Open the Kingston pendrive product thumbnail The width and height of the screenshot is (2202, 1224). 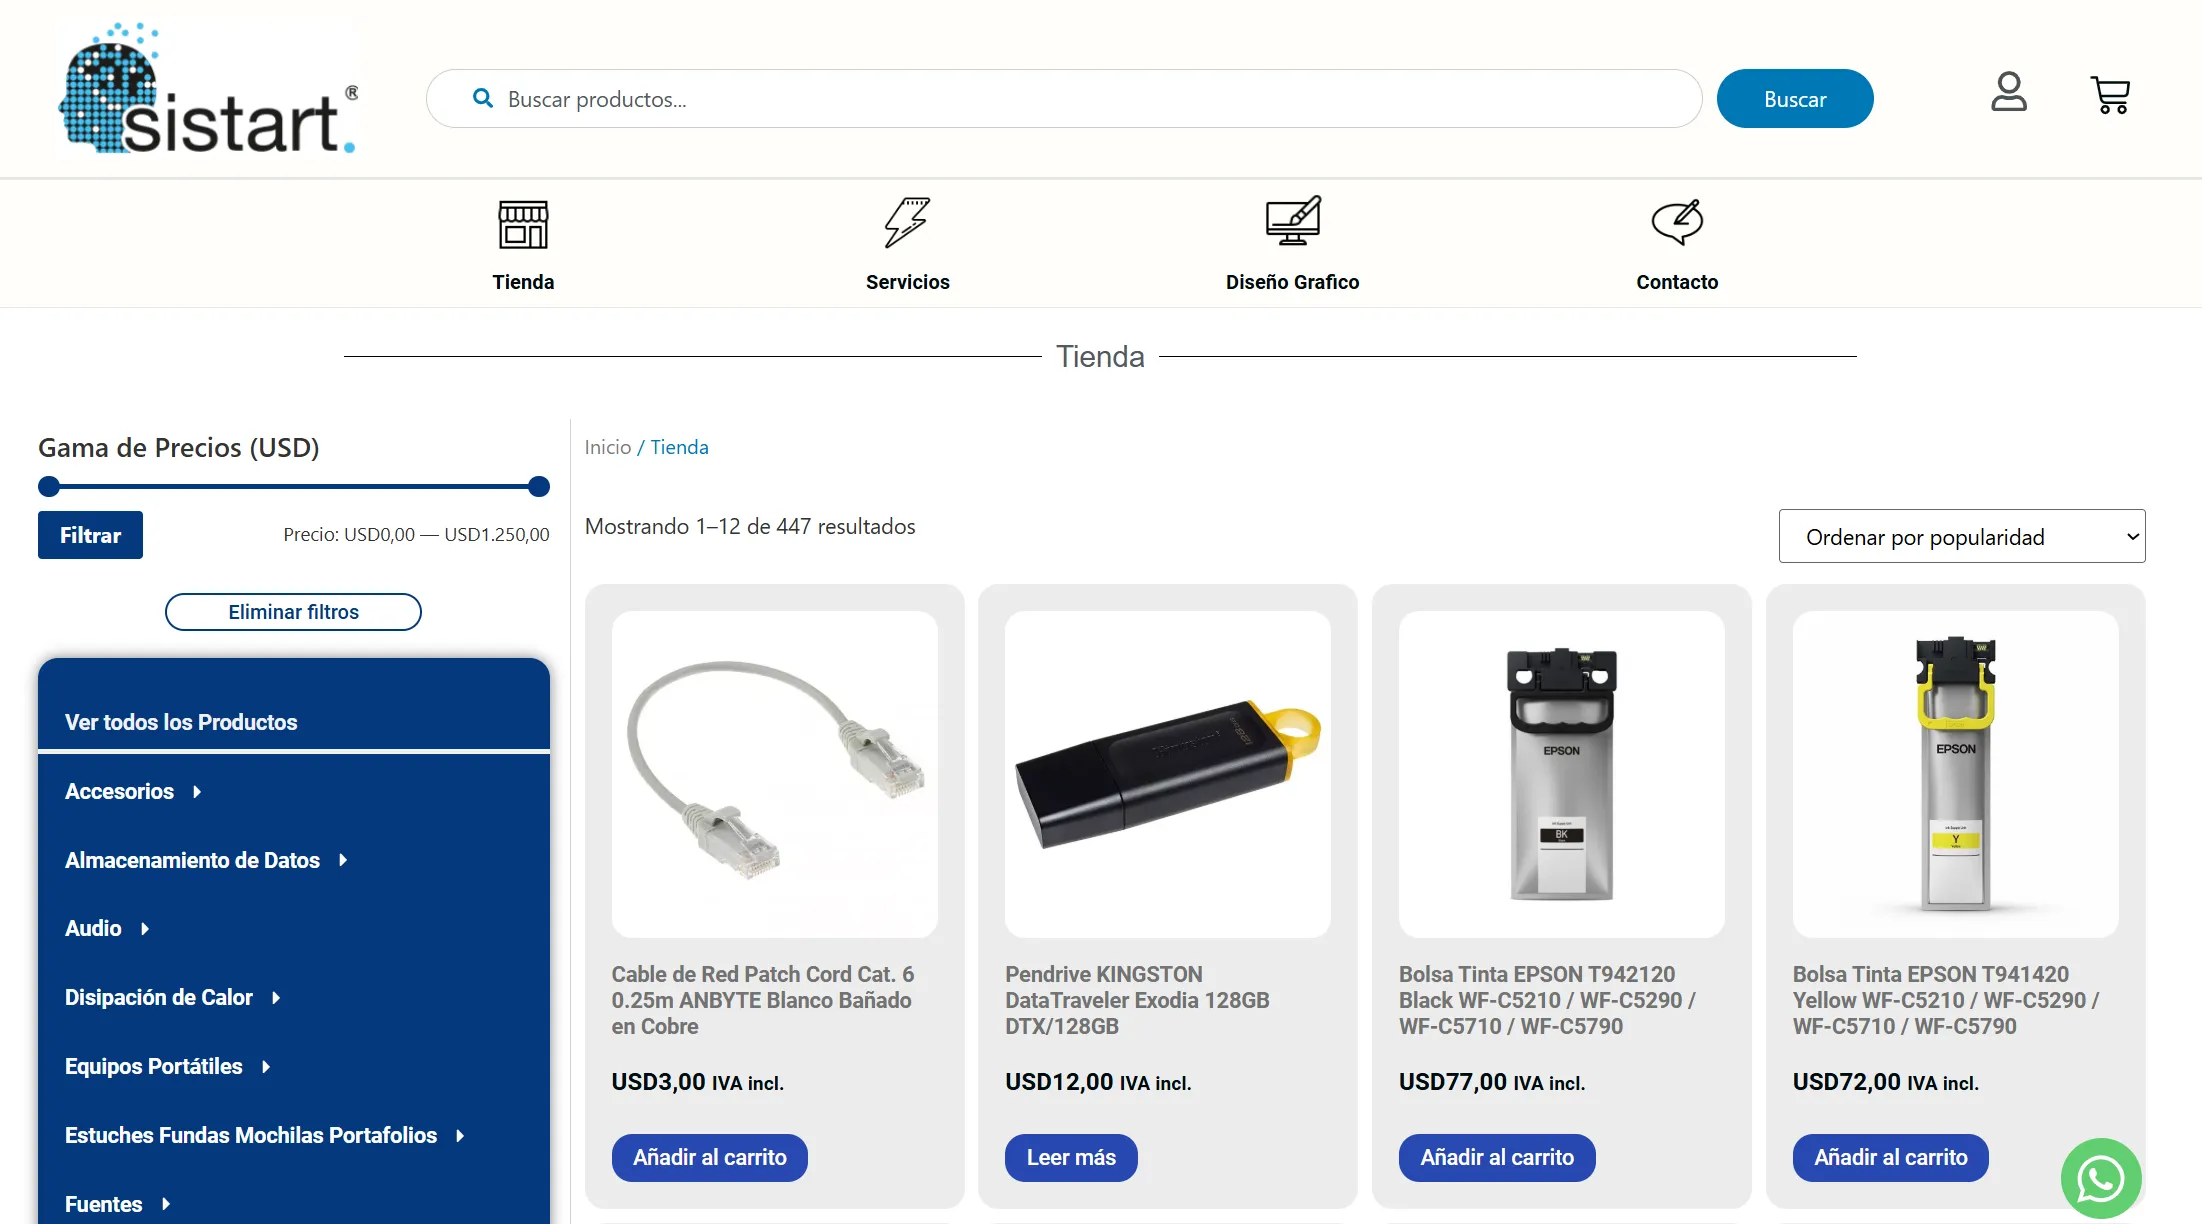(1167, 775)
